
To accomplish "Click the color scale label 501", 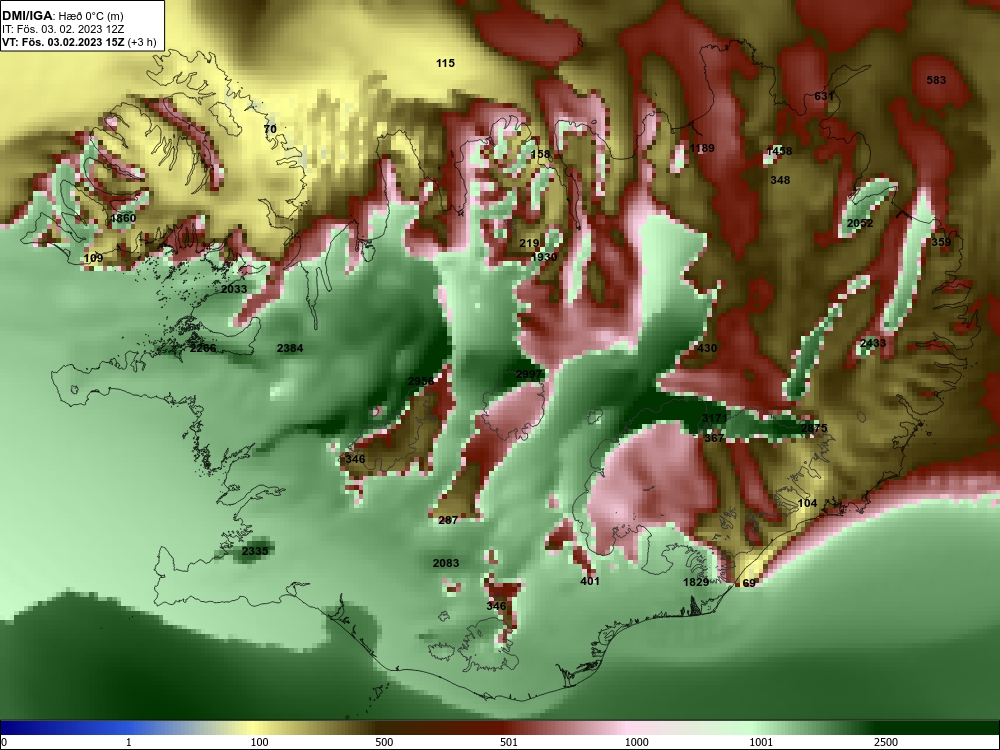I will click(x=509, y=742).
